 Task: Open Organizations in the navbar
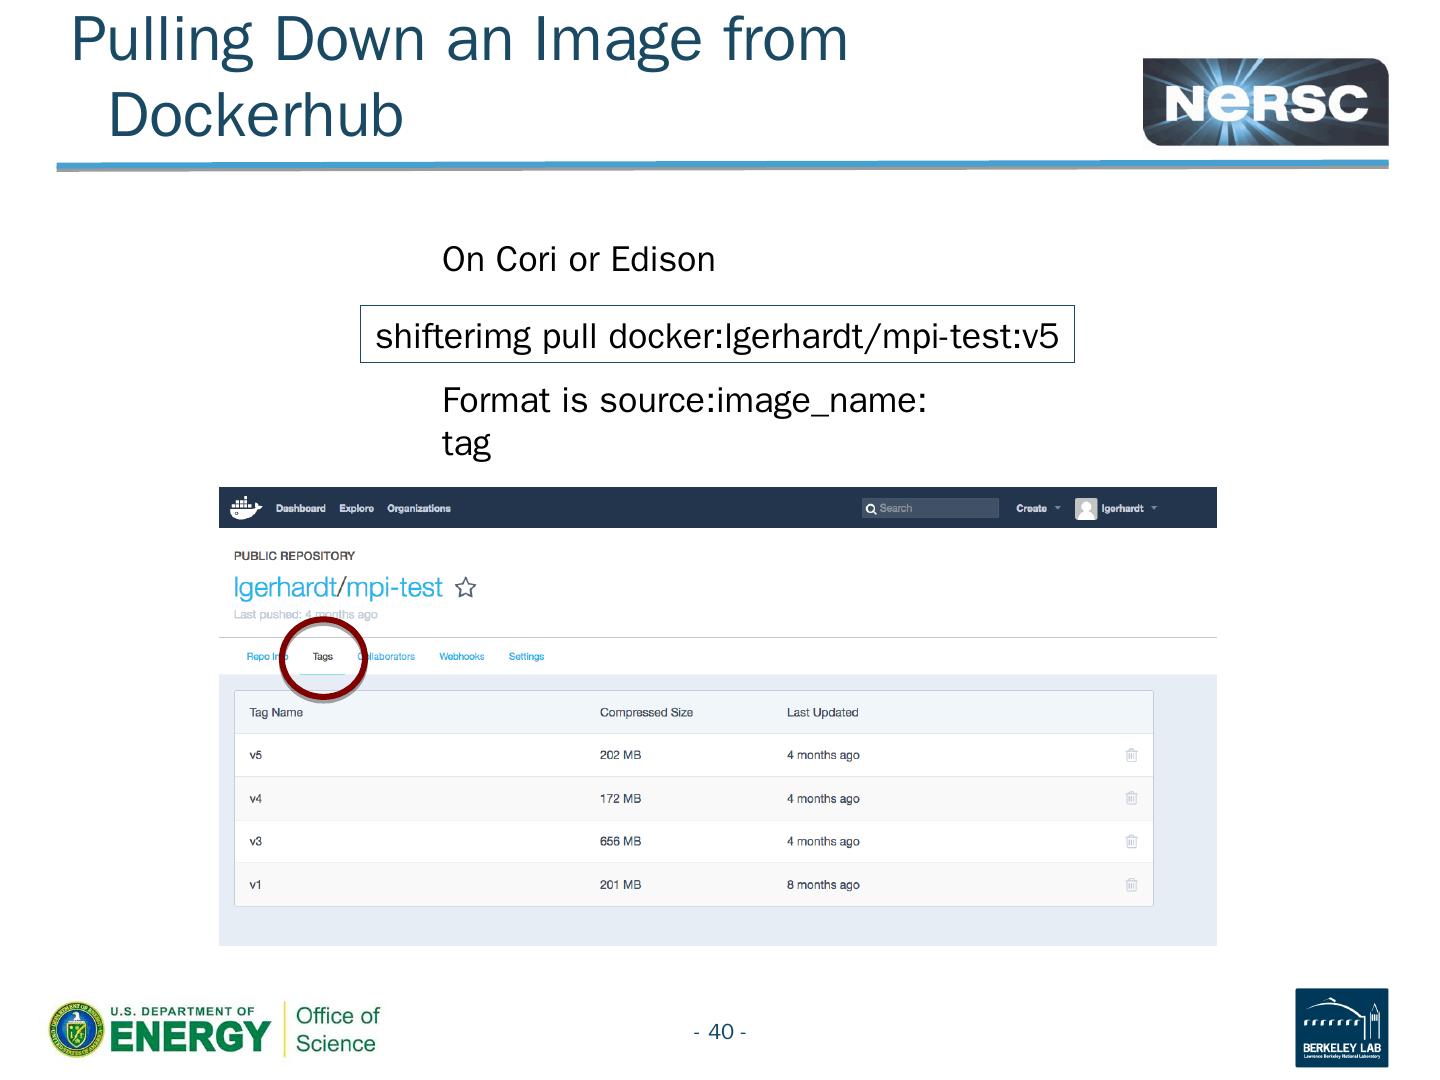[x=419, y=508]
